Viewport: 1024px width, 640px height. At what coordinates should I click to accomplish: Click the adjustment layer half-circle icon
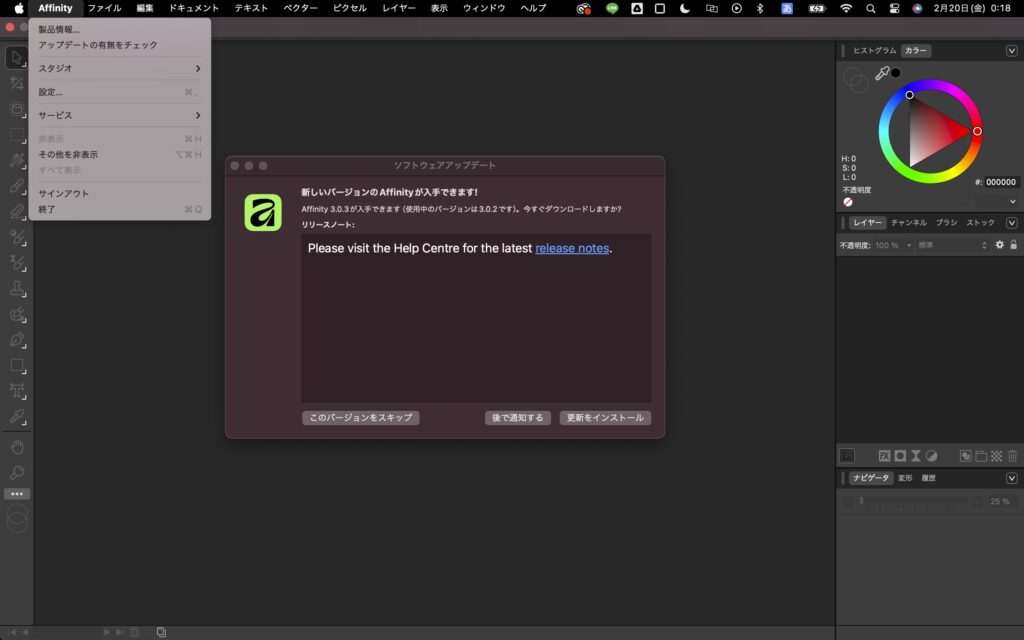(931, 455)
